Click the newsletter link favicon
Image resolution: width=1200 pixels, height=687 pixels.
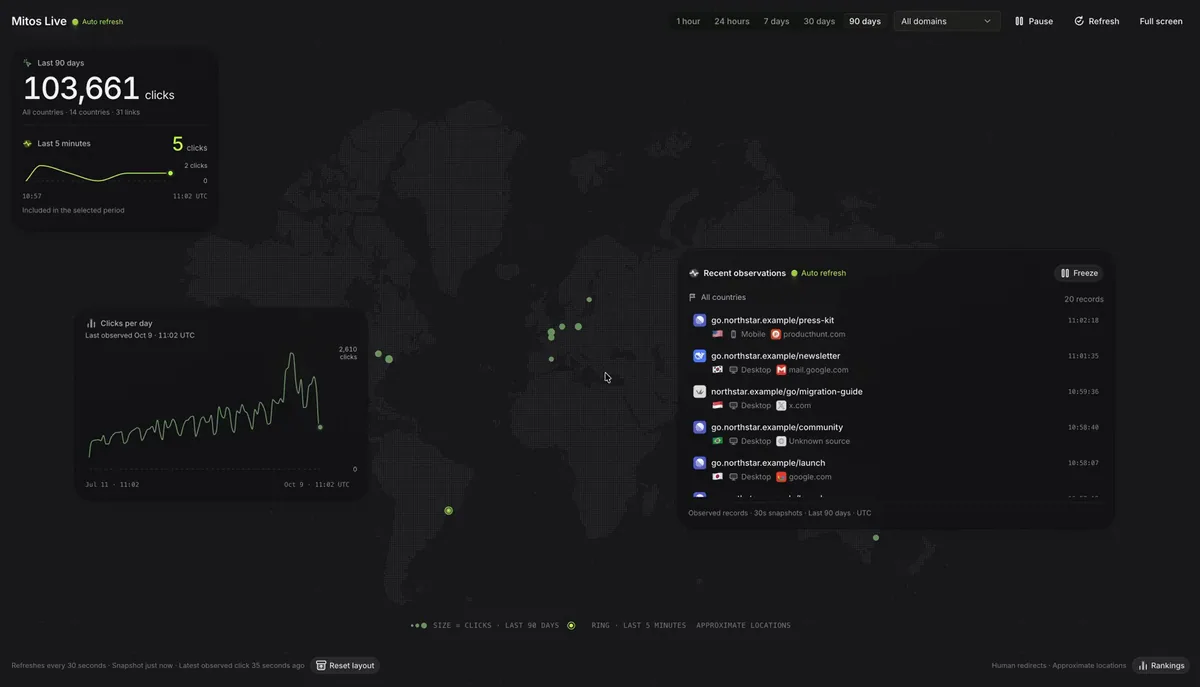[700, 356]
